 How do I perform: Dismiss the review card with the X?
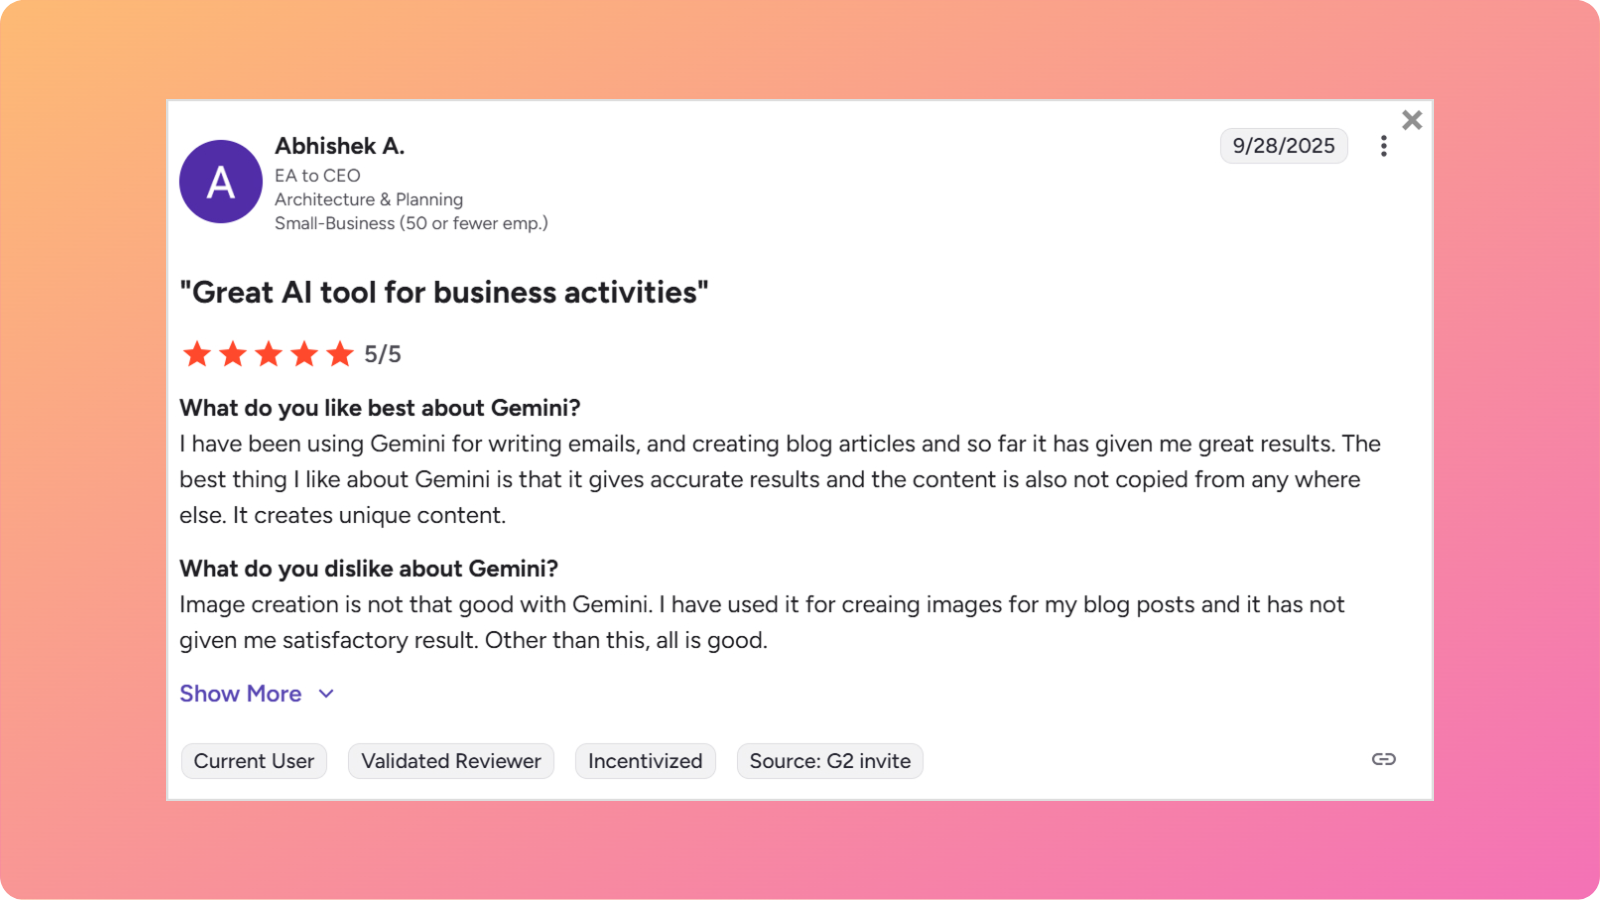pos(1412,119)
